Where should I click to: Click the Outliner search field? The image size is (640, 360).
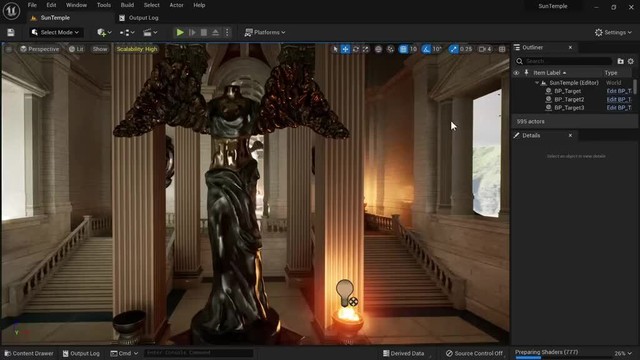(563, 61)
